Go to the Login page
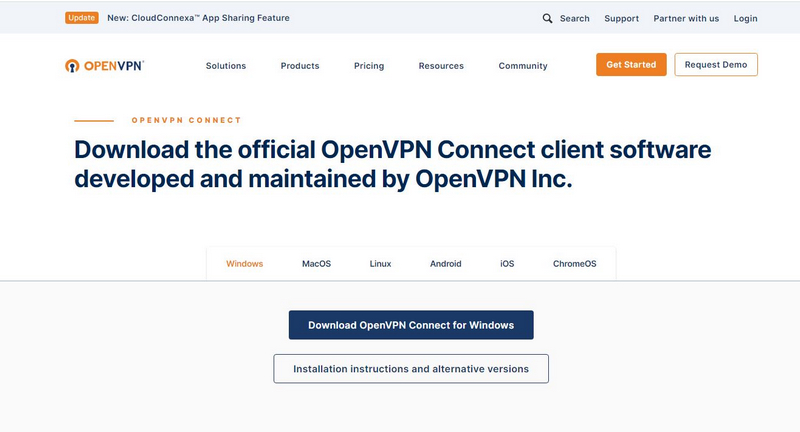 point(745,18)
